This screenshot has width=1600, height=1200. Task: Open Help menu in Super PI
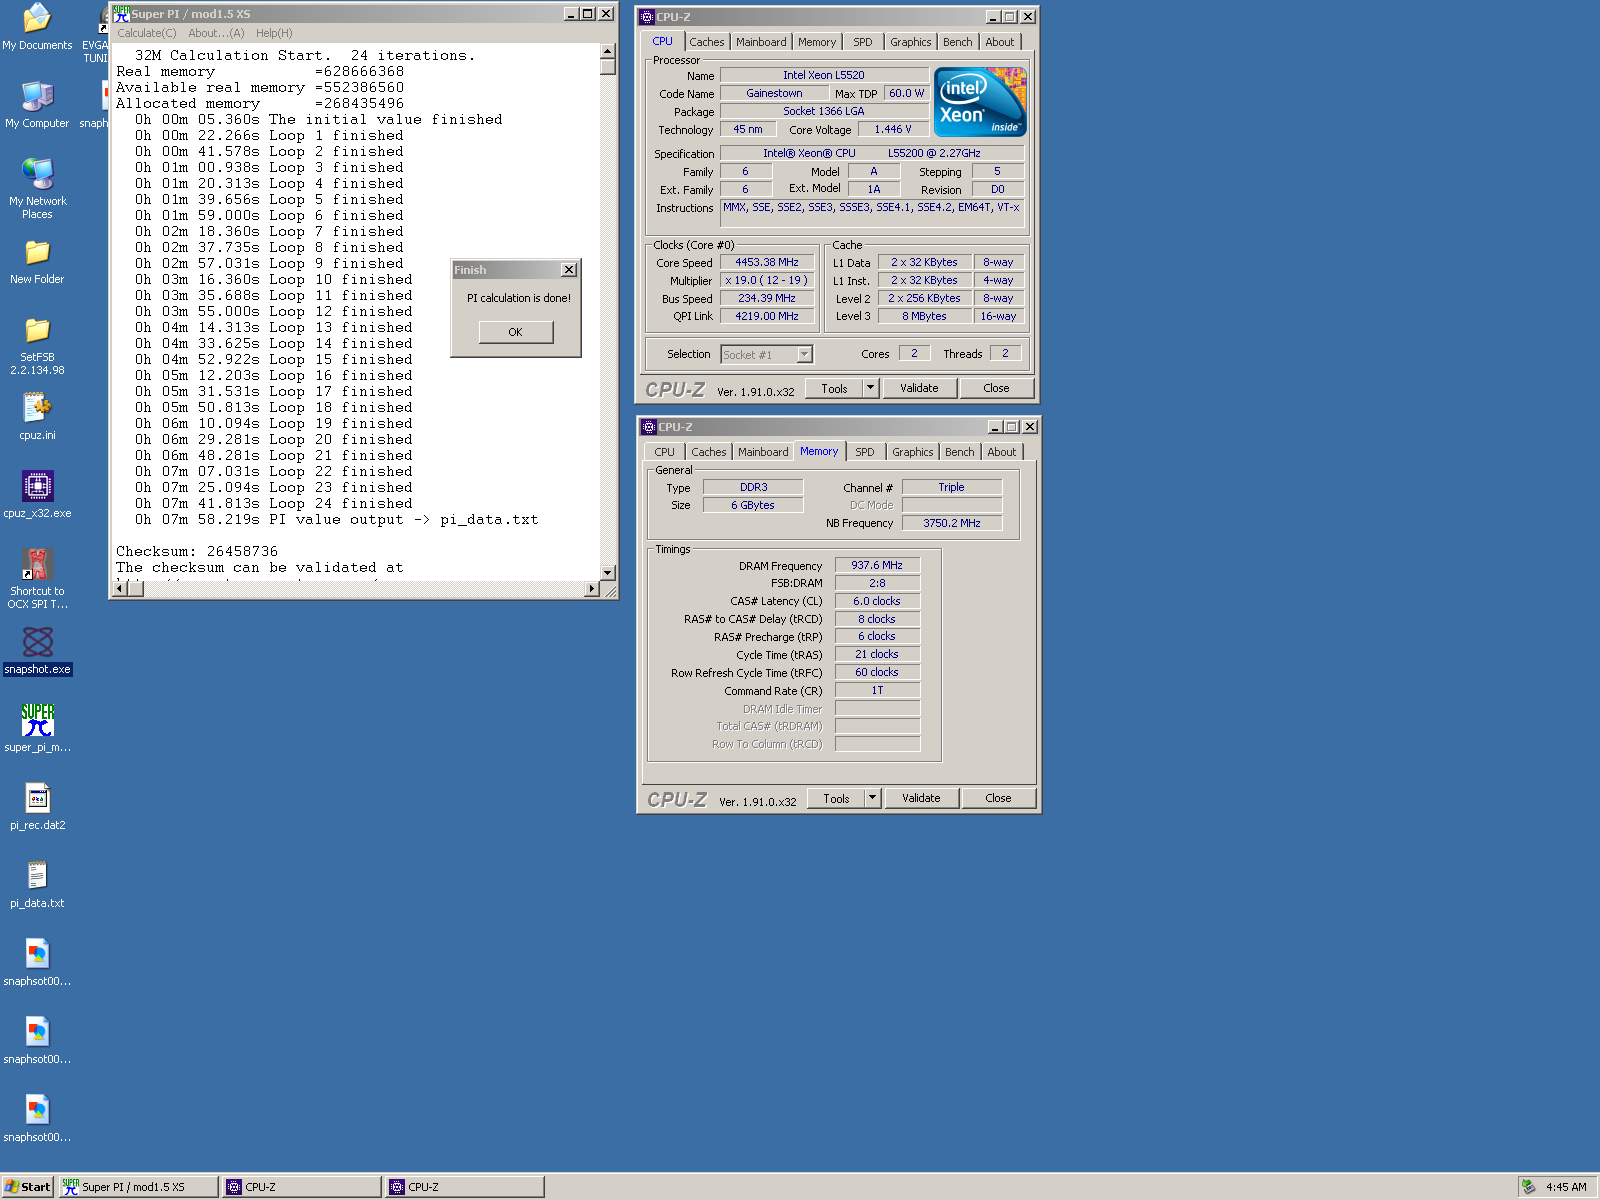coord(274,33)
